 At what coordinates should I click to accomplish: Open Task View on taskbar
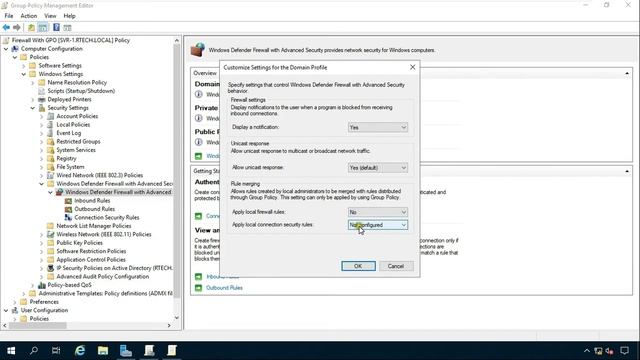56,351
